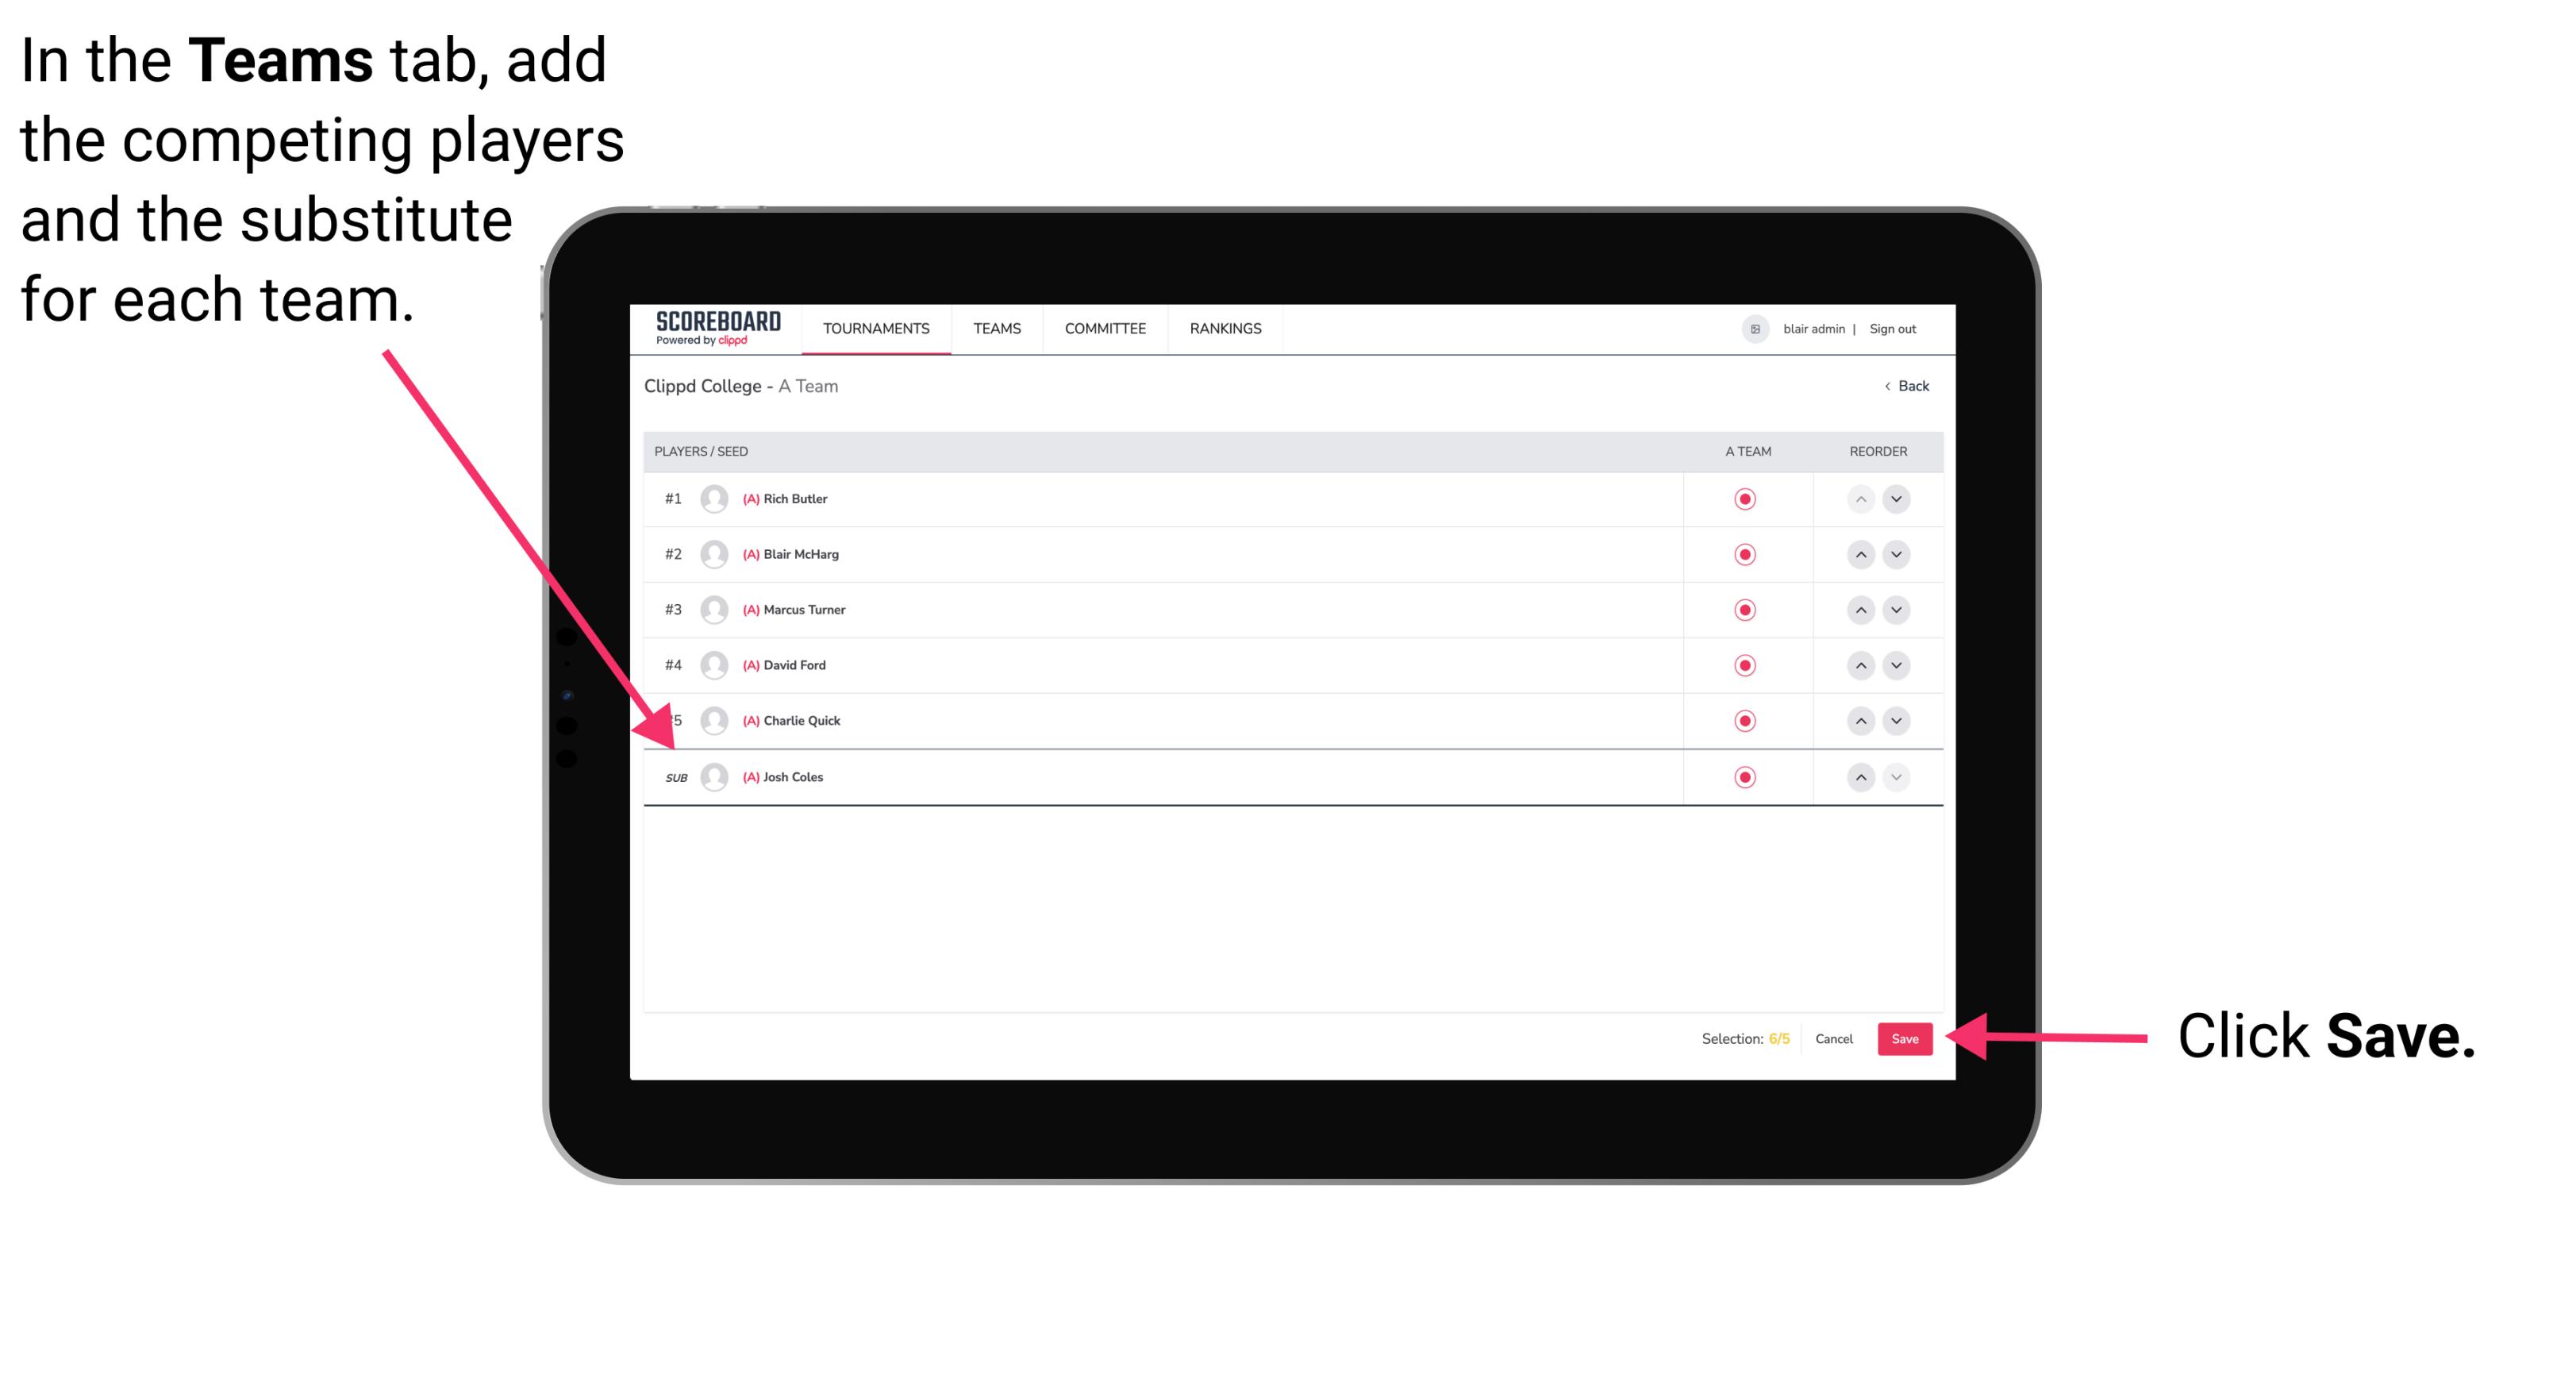Click the #1 seed number
2576x1386 pixels.
pyautogui.click(x=673, y=499)
